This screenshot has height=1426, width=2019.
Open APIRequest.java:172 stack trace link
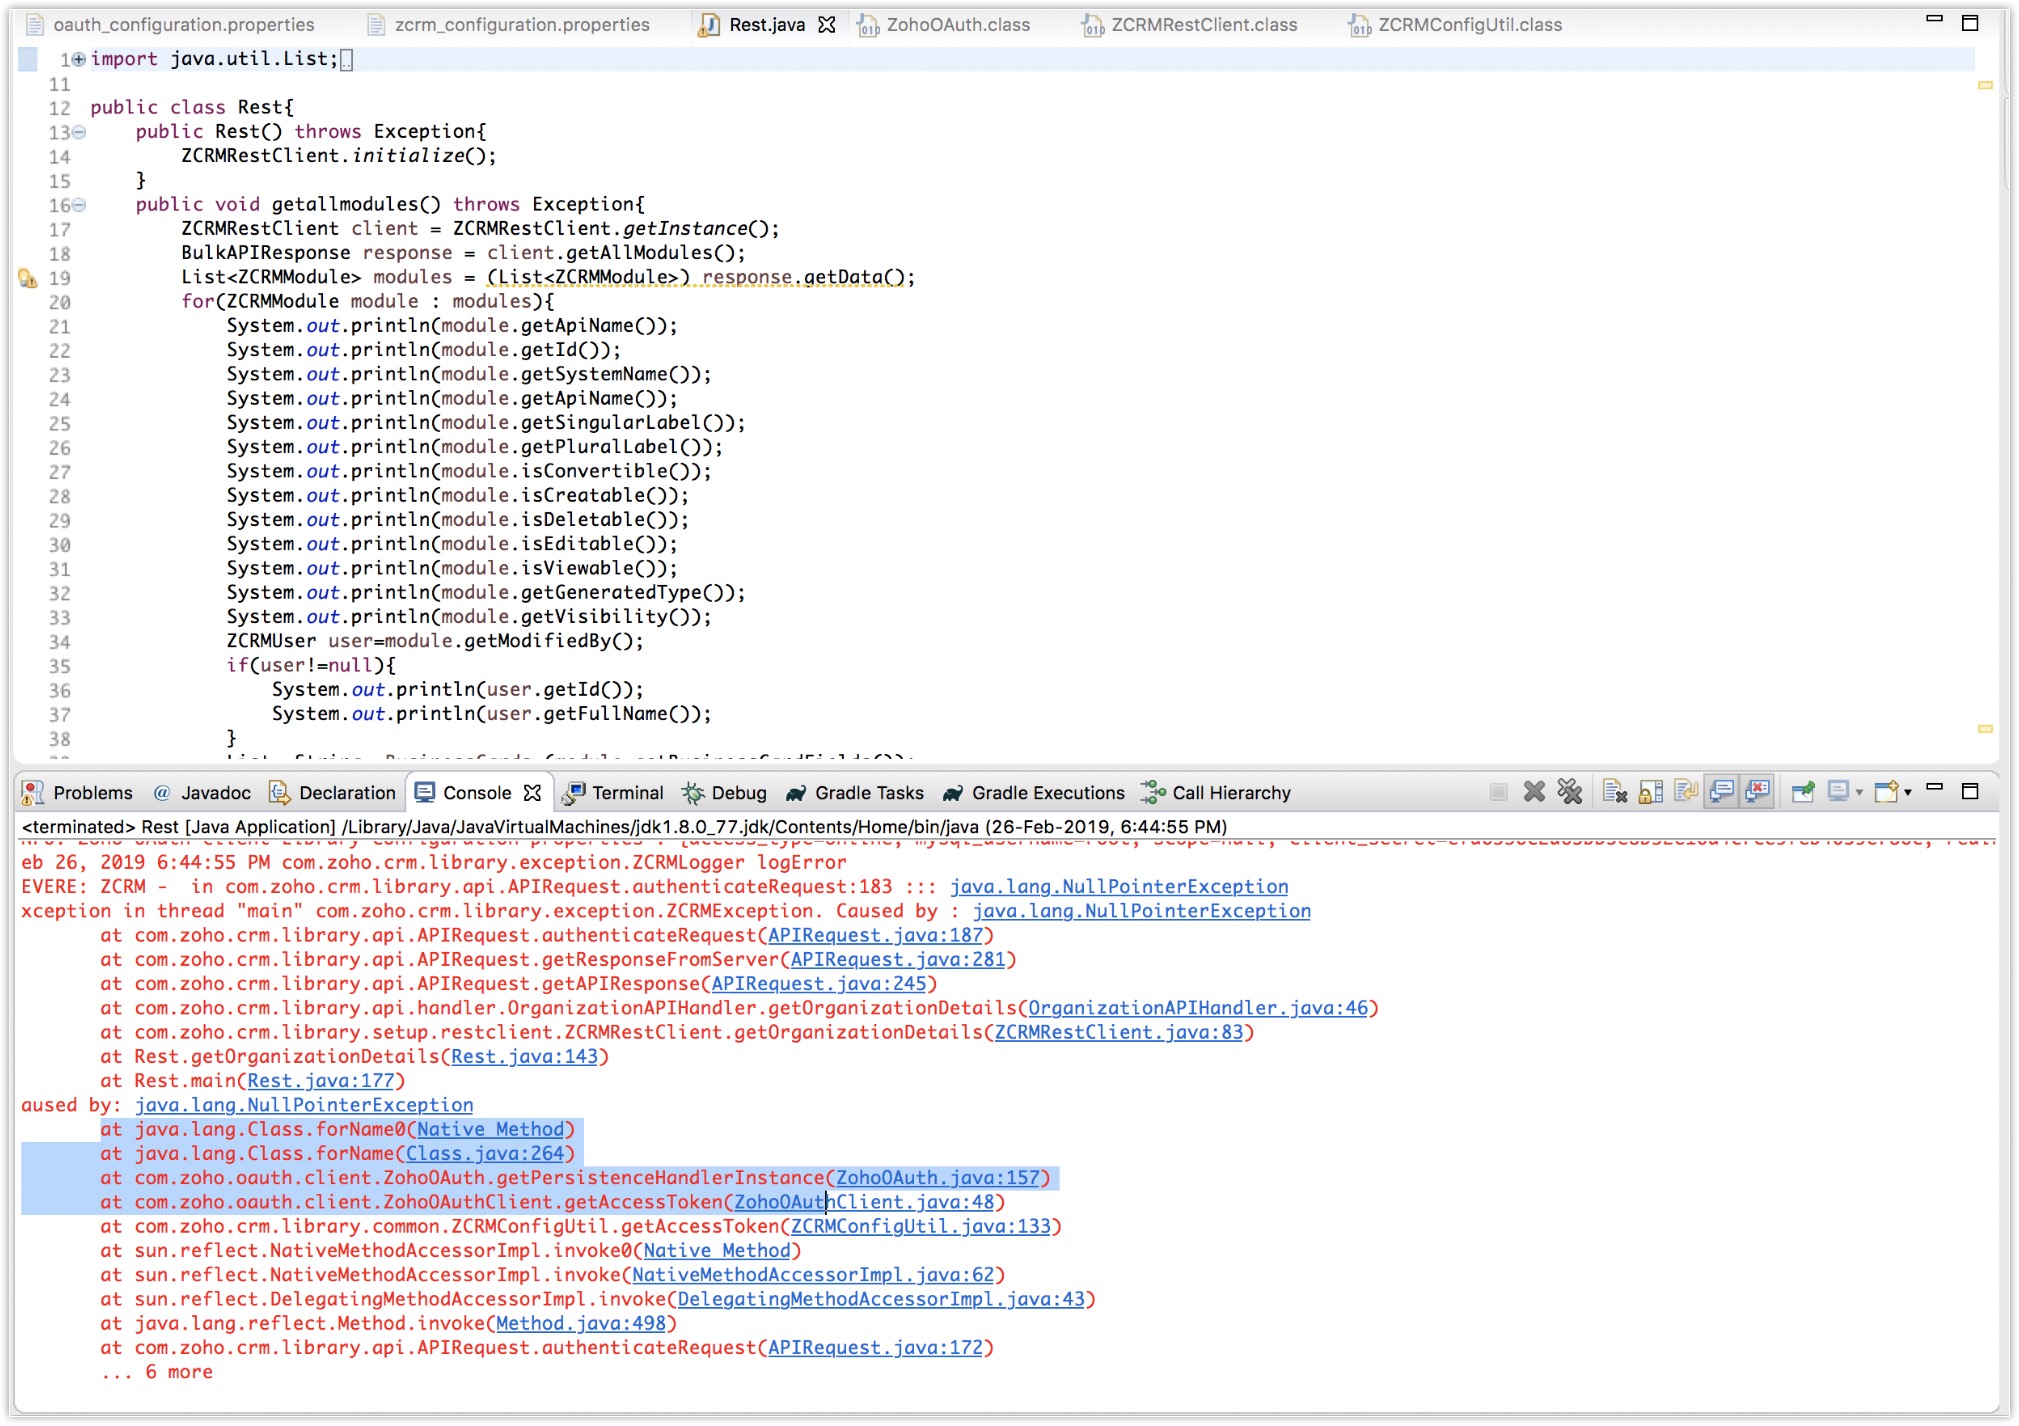(x=875, y=1348)
